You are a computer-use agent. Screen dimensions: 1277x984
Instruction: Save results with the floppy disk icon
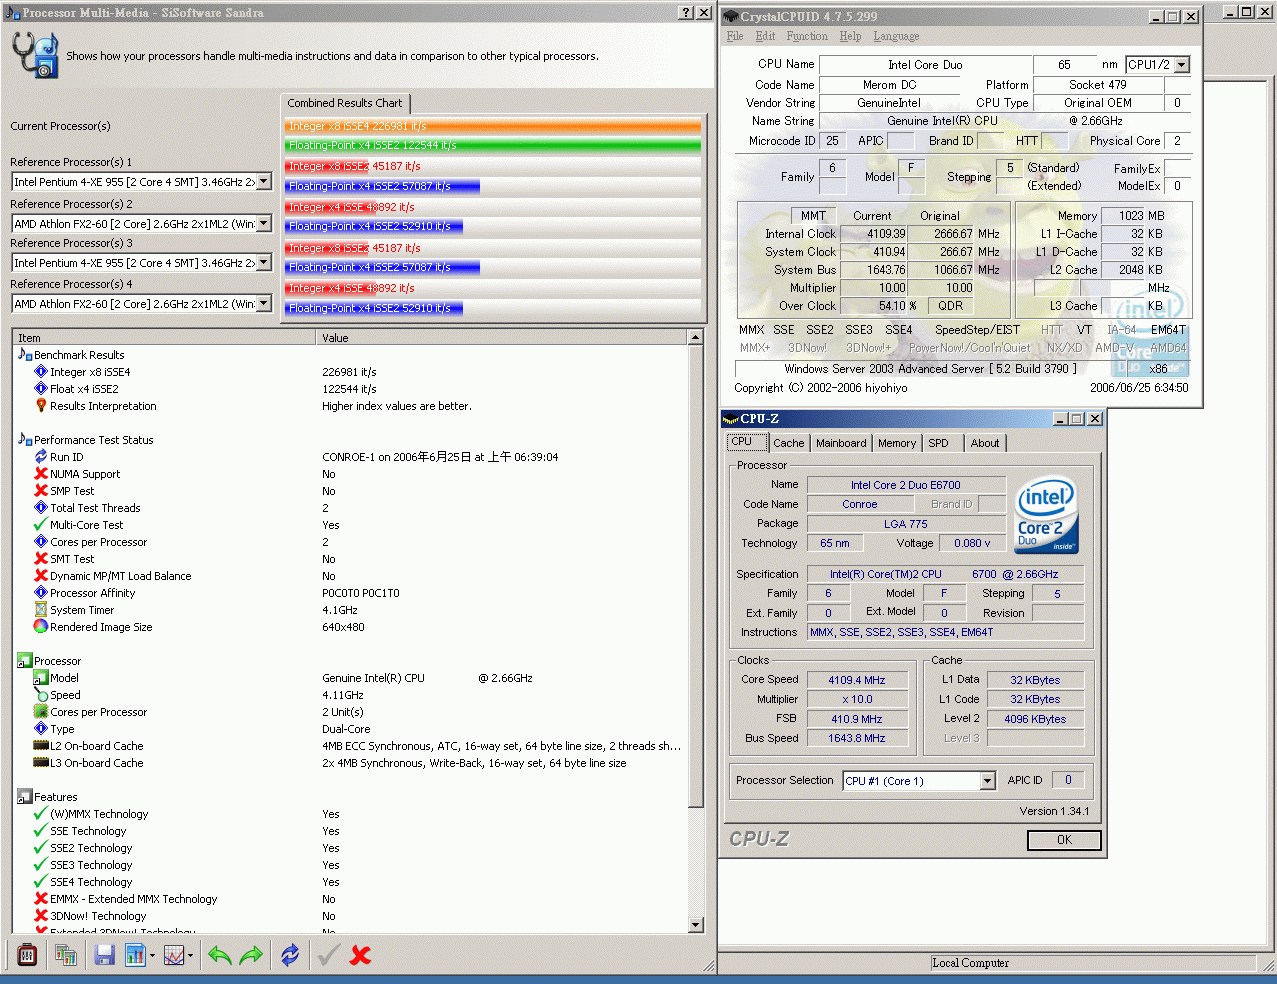pyautogui.click(x=104, y=955)
